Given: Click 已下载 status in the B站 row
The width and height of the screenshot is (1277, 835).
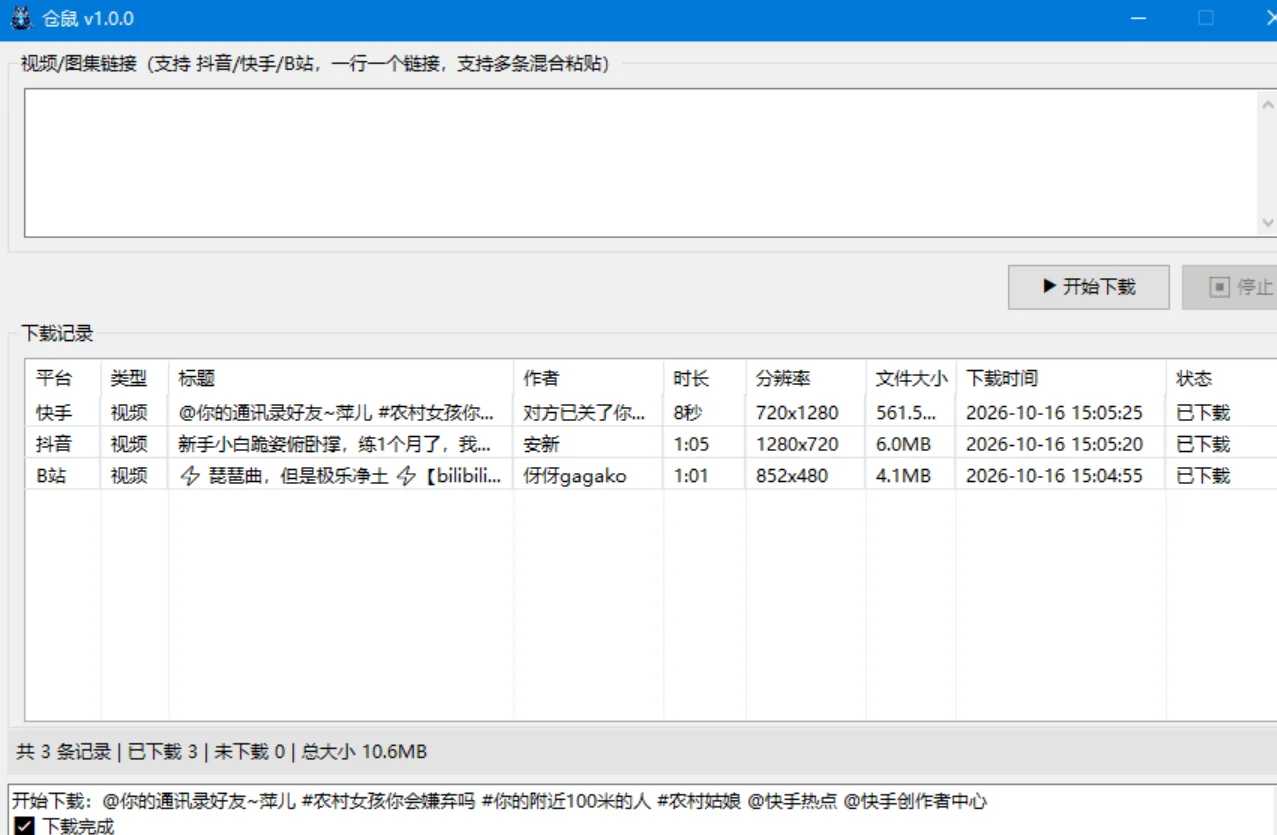Looking at the screenshot, I should [1203, 476].
